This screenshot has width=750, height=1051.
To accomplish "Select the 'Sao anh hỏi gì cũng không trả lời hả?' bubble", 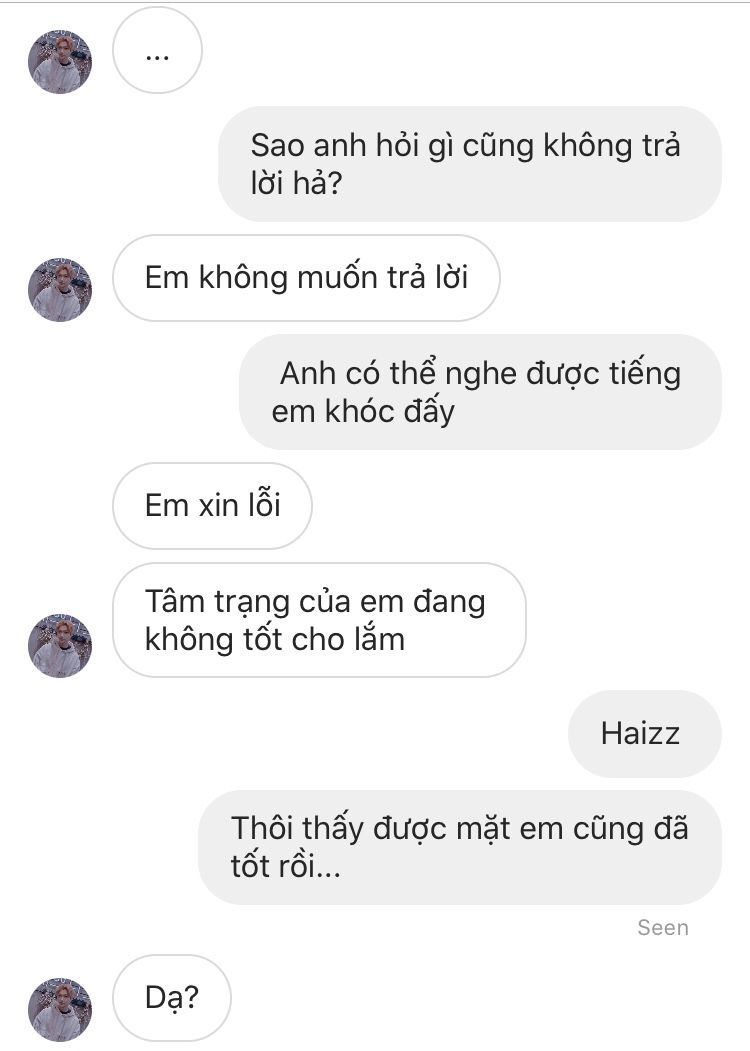I will point(470,164).
